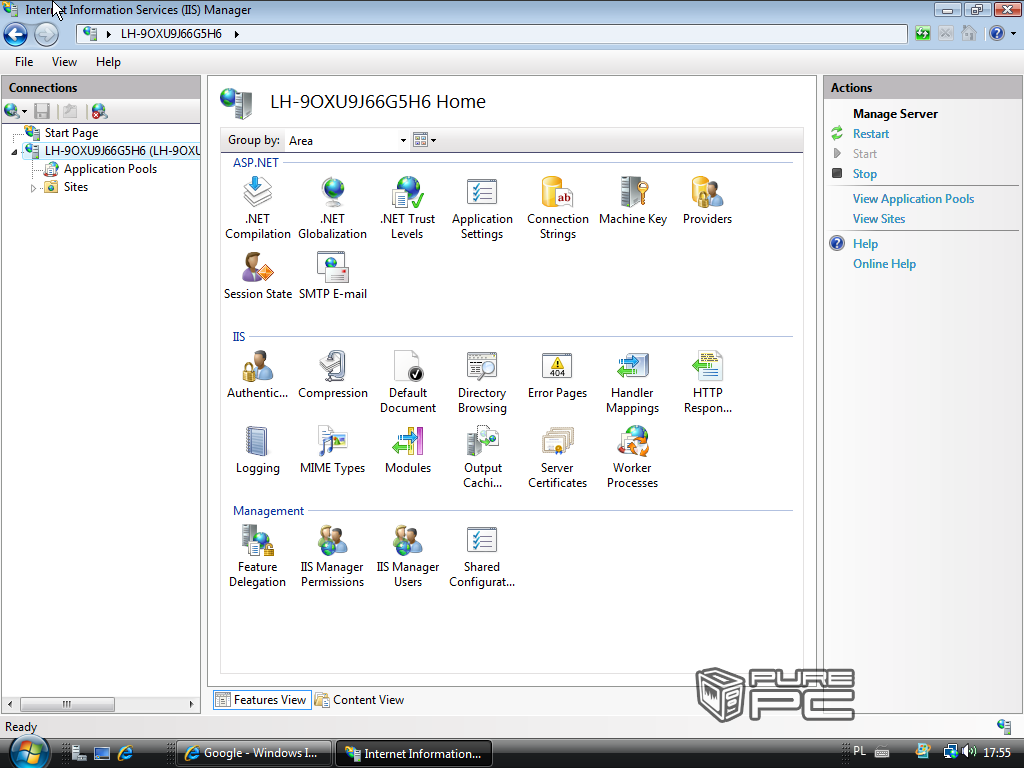Click the Connections pane horizontal scrollbar thumb
The width and height of the screenshot is (1024, 768).
pos(67,704)
